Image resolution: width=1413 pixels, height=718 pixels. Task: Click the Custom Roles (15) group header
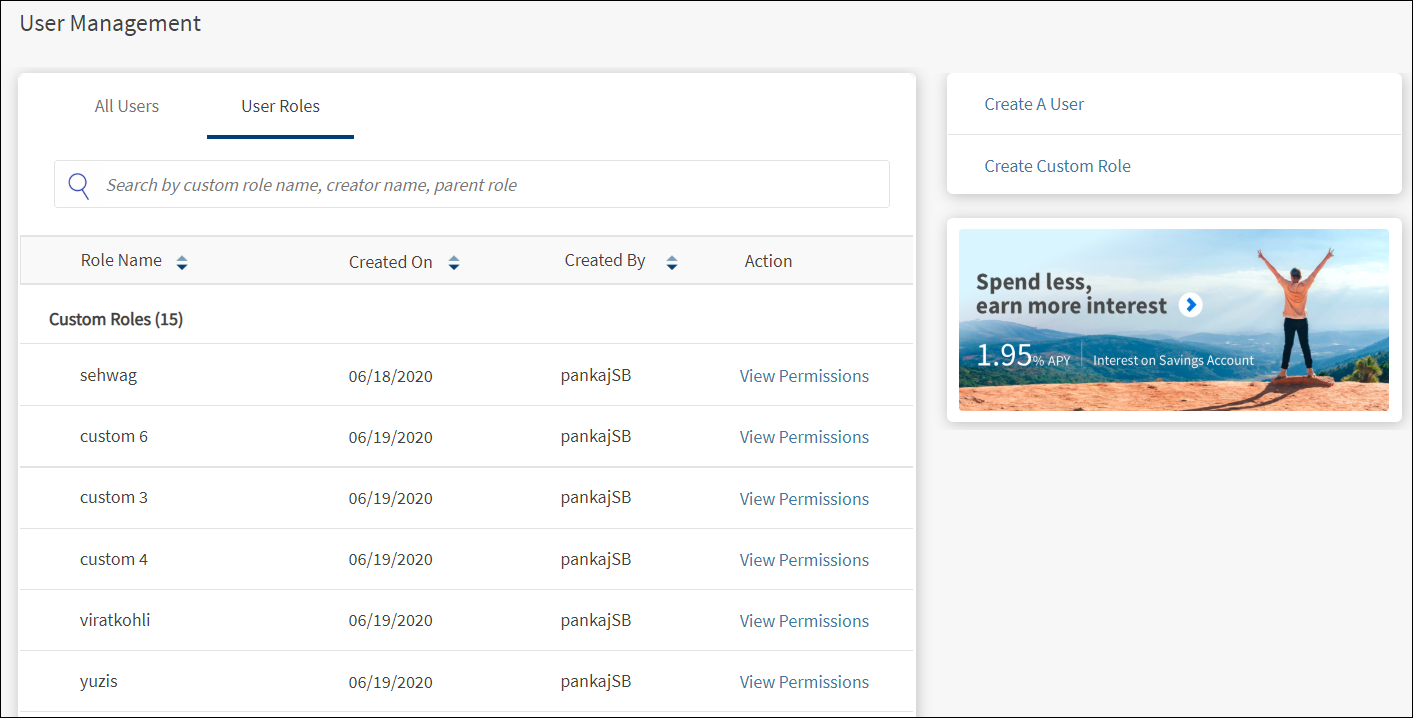[x=116, y=320]
